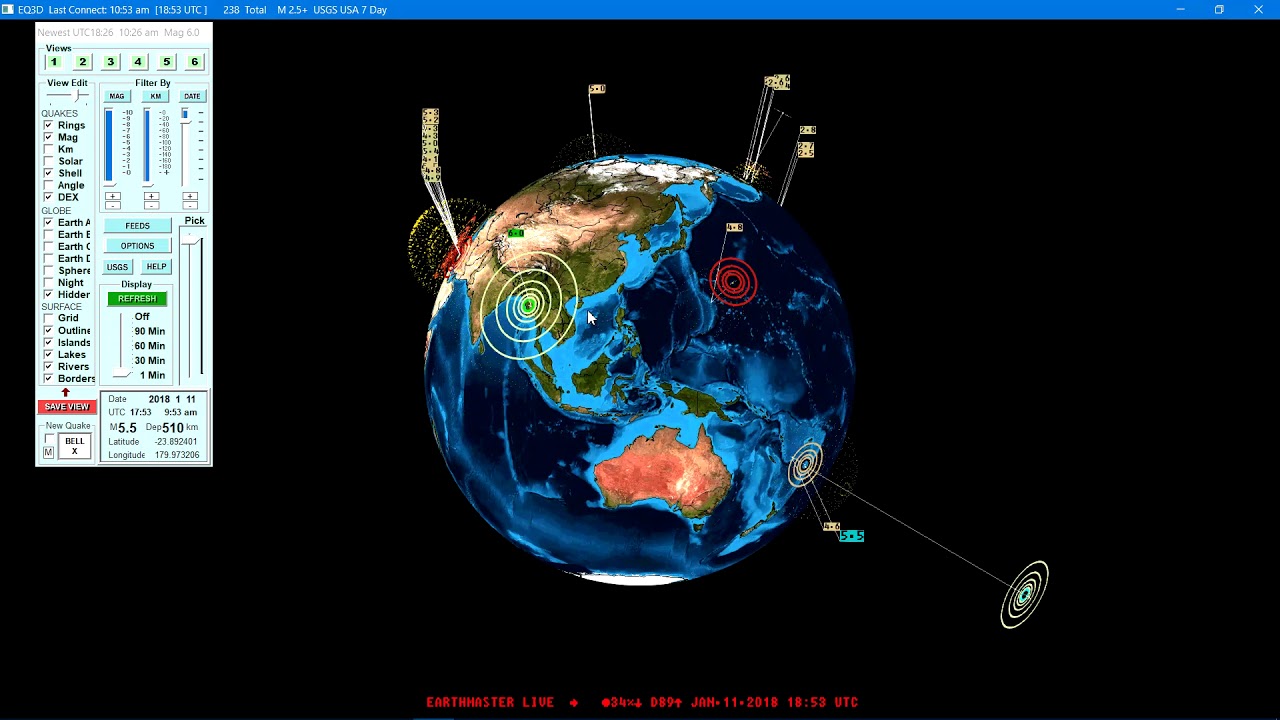Open HELP
The height and width of the screenshot is (720, 1280).
coord(156,267)
